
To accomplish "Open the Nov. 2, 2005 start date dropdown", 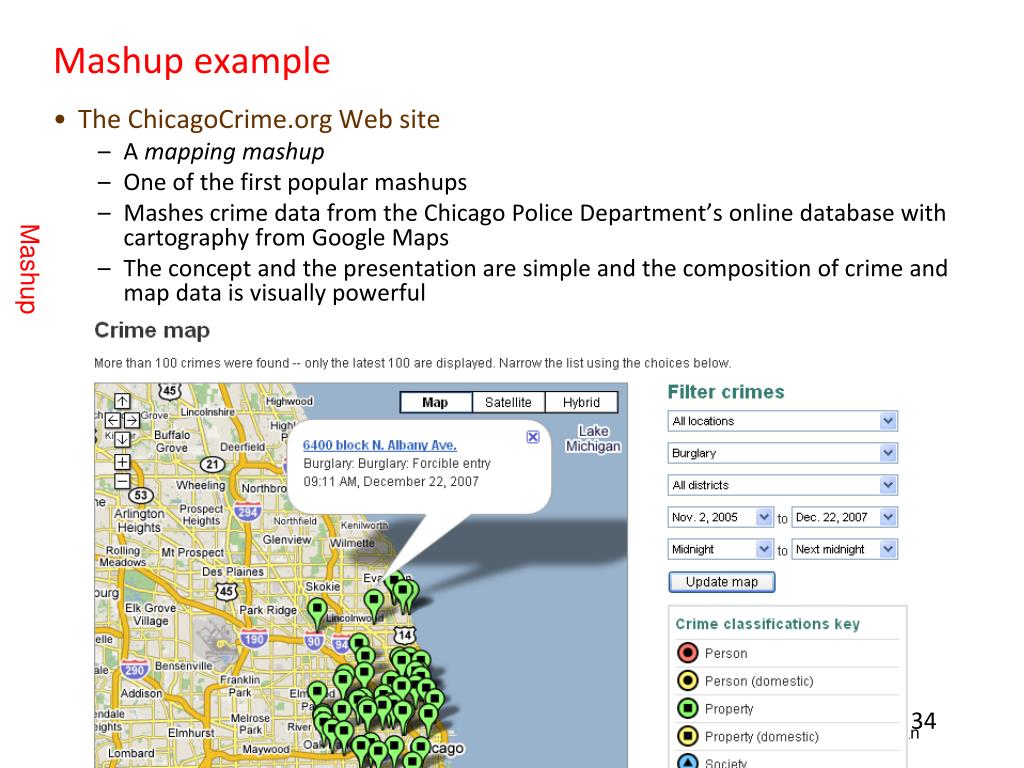I will [720, 517].
